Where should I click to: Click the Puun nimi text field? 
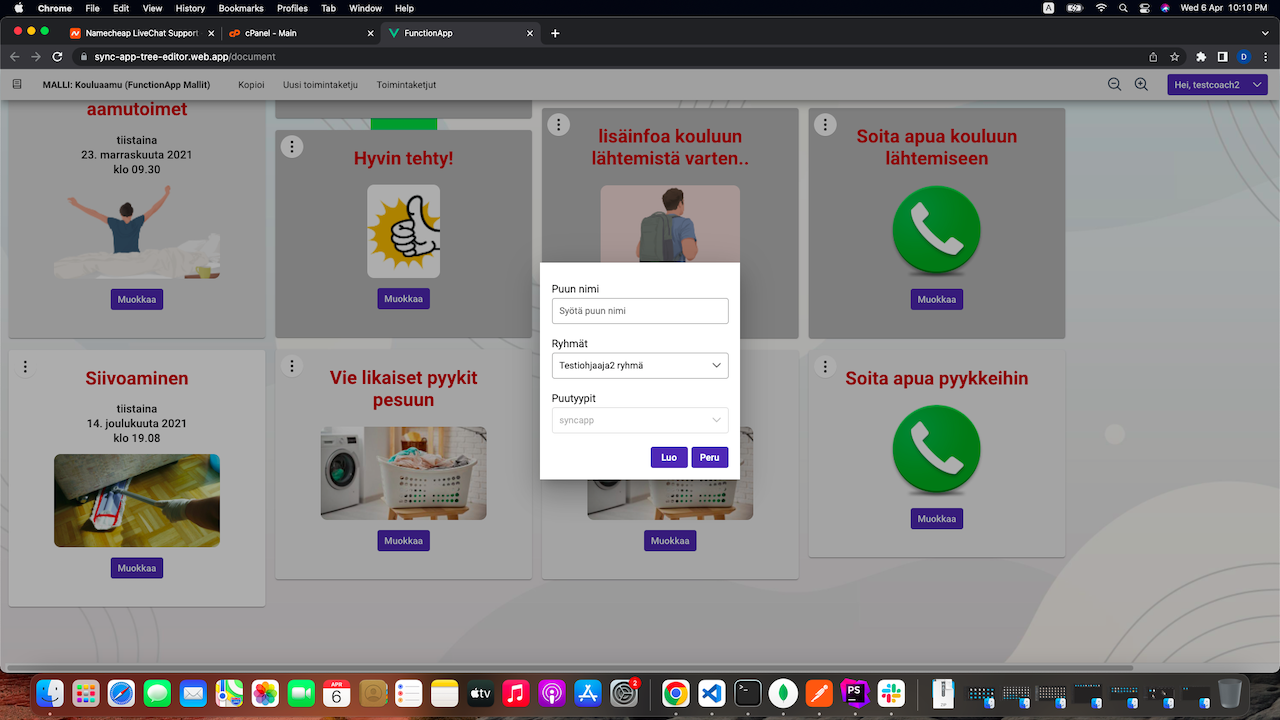tap(640, 311)
